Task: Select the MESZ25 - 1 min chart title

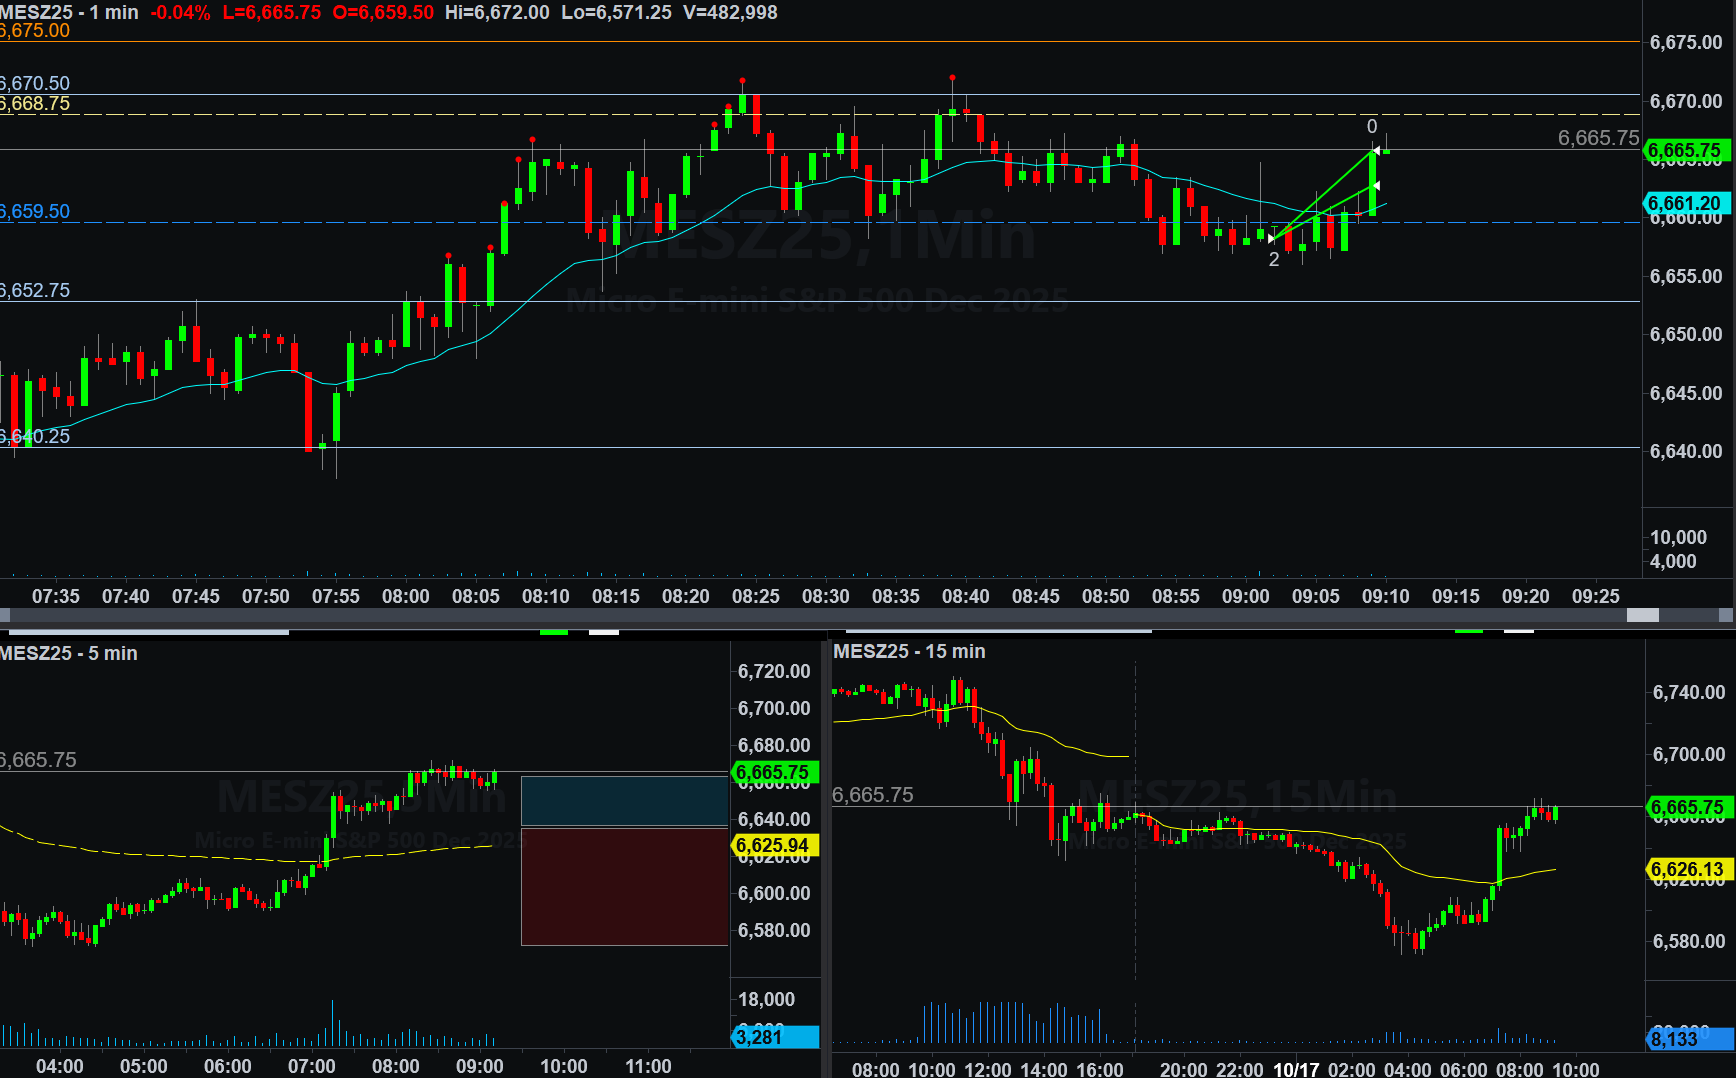Action: coord(70,13)
